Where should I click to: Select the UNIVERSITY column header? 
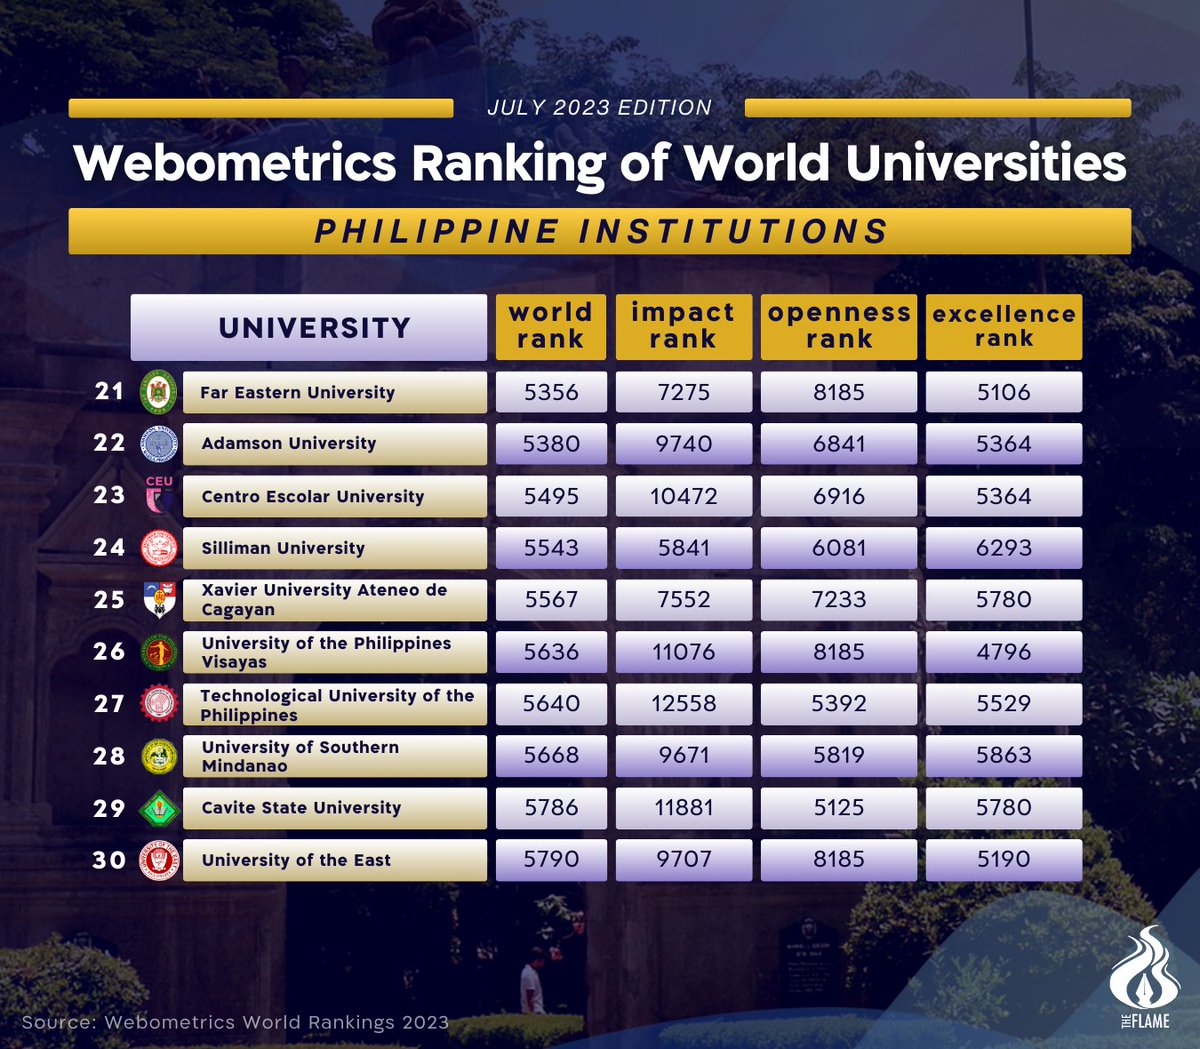point(309,327)
